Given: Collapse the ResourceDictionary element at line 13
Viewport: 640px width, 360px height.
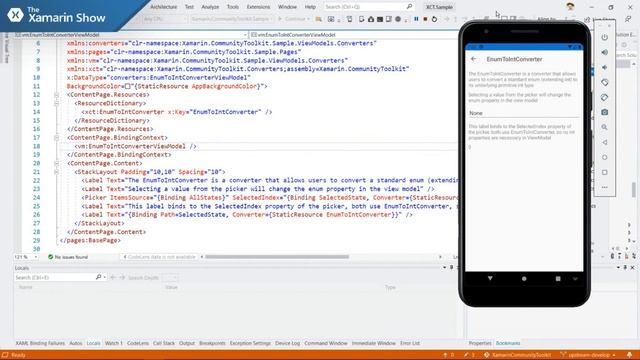Looking at the screenshot, I should point(57,103).
